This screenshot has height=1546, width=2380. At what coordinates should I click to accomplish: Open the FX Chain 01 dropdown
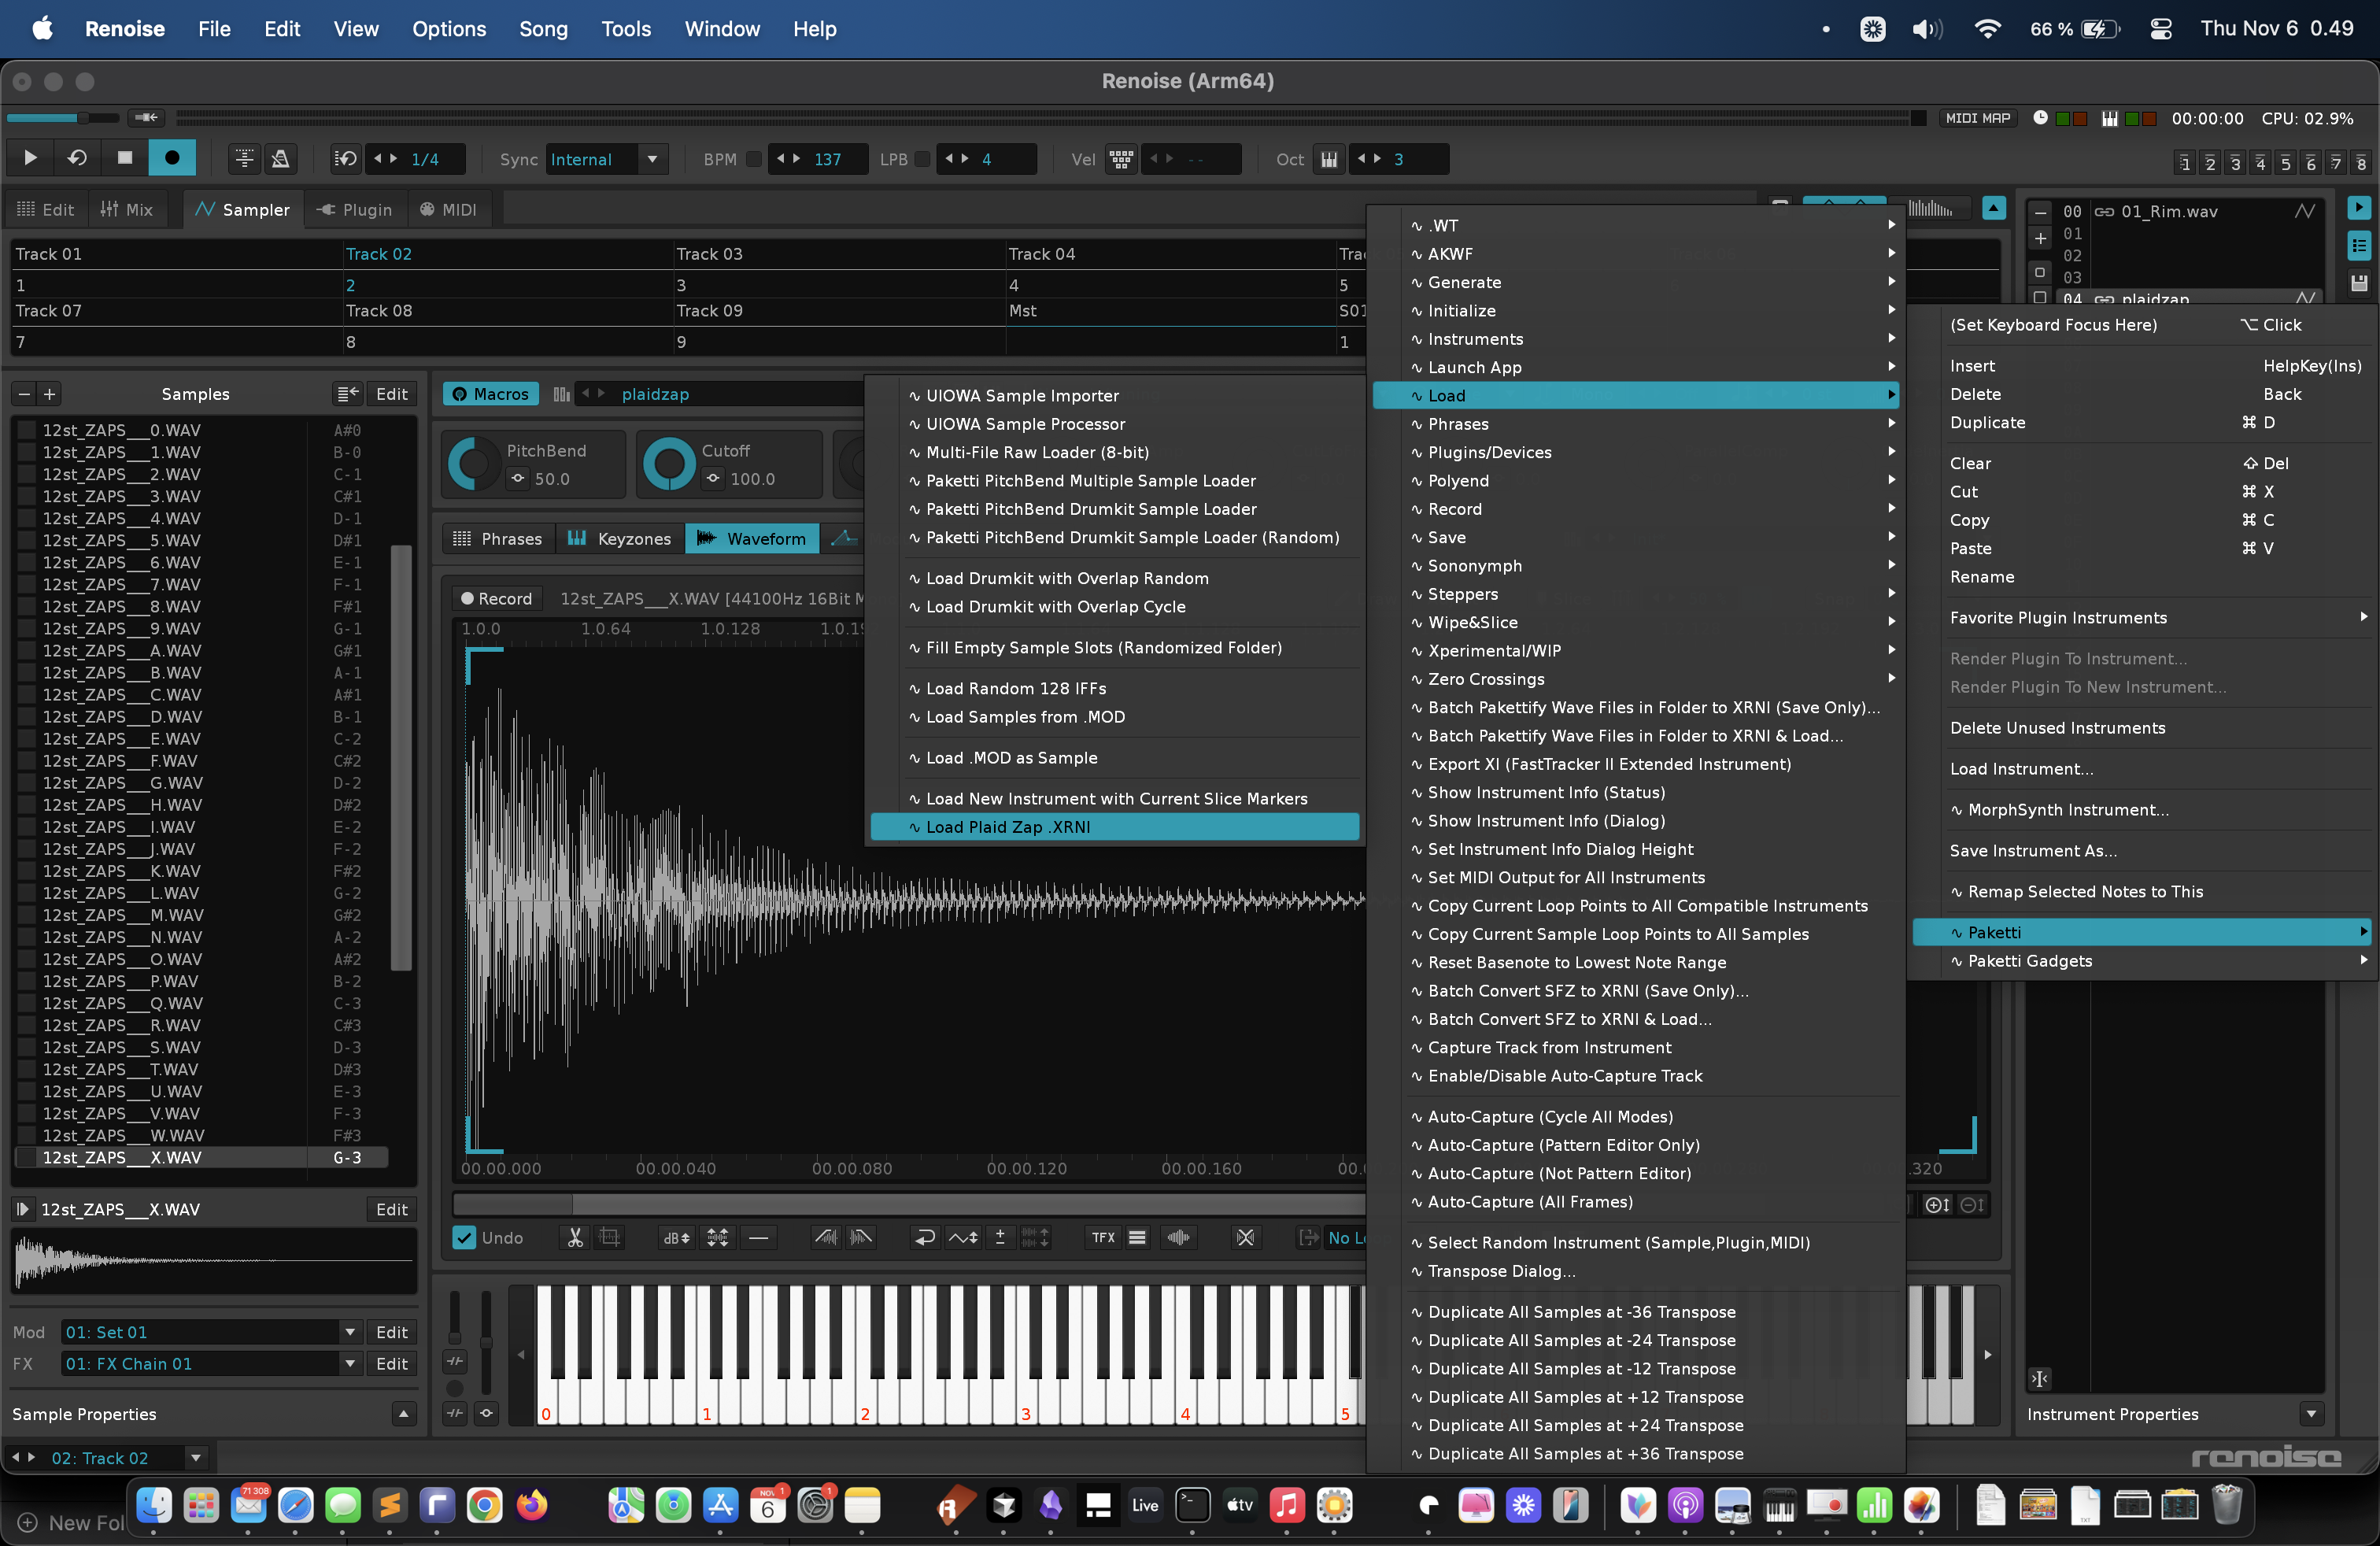pyautogui.click(x=349, y=1363)
